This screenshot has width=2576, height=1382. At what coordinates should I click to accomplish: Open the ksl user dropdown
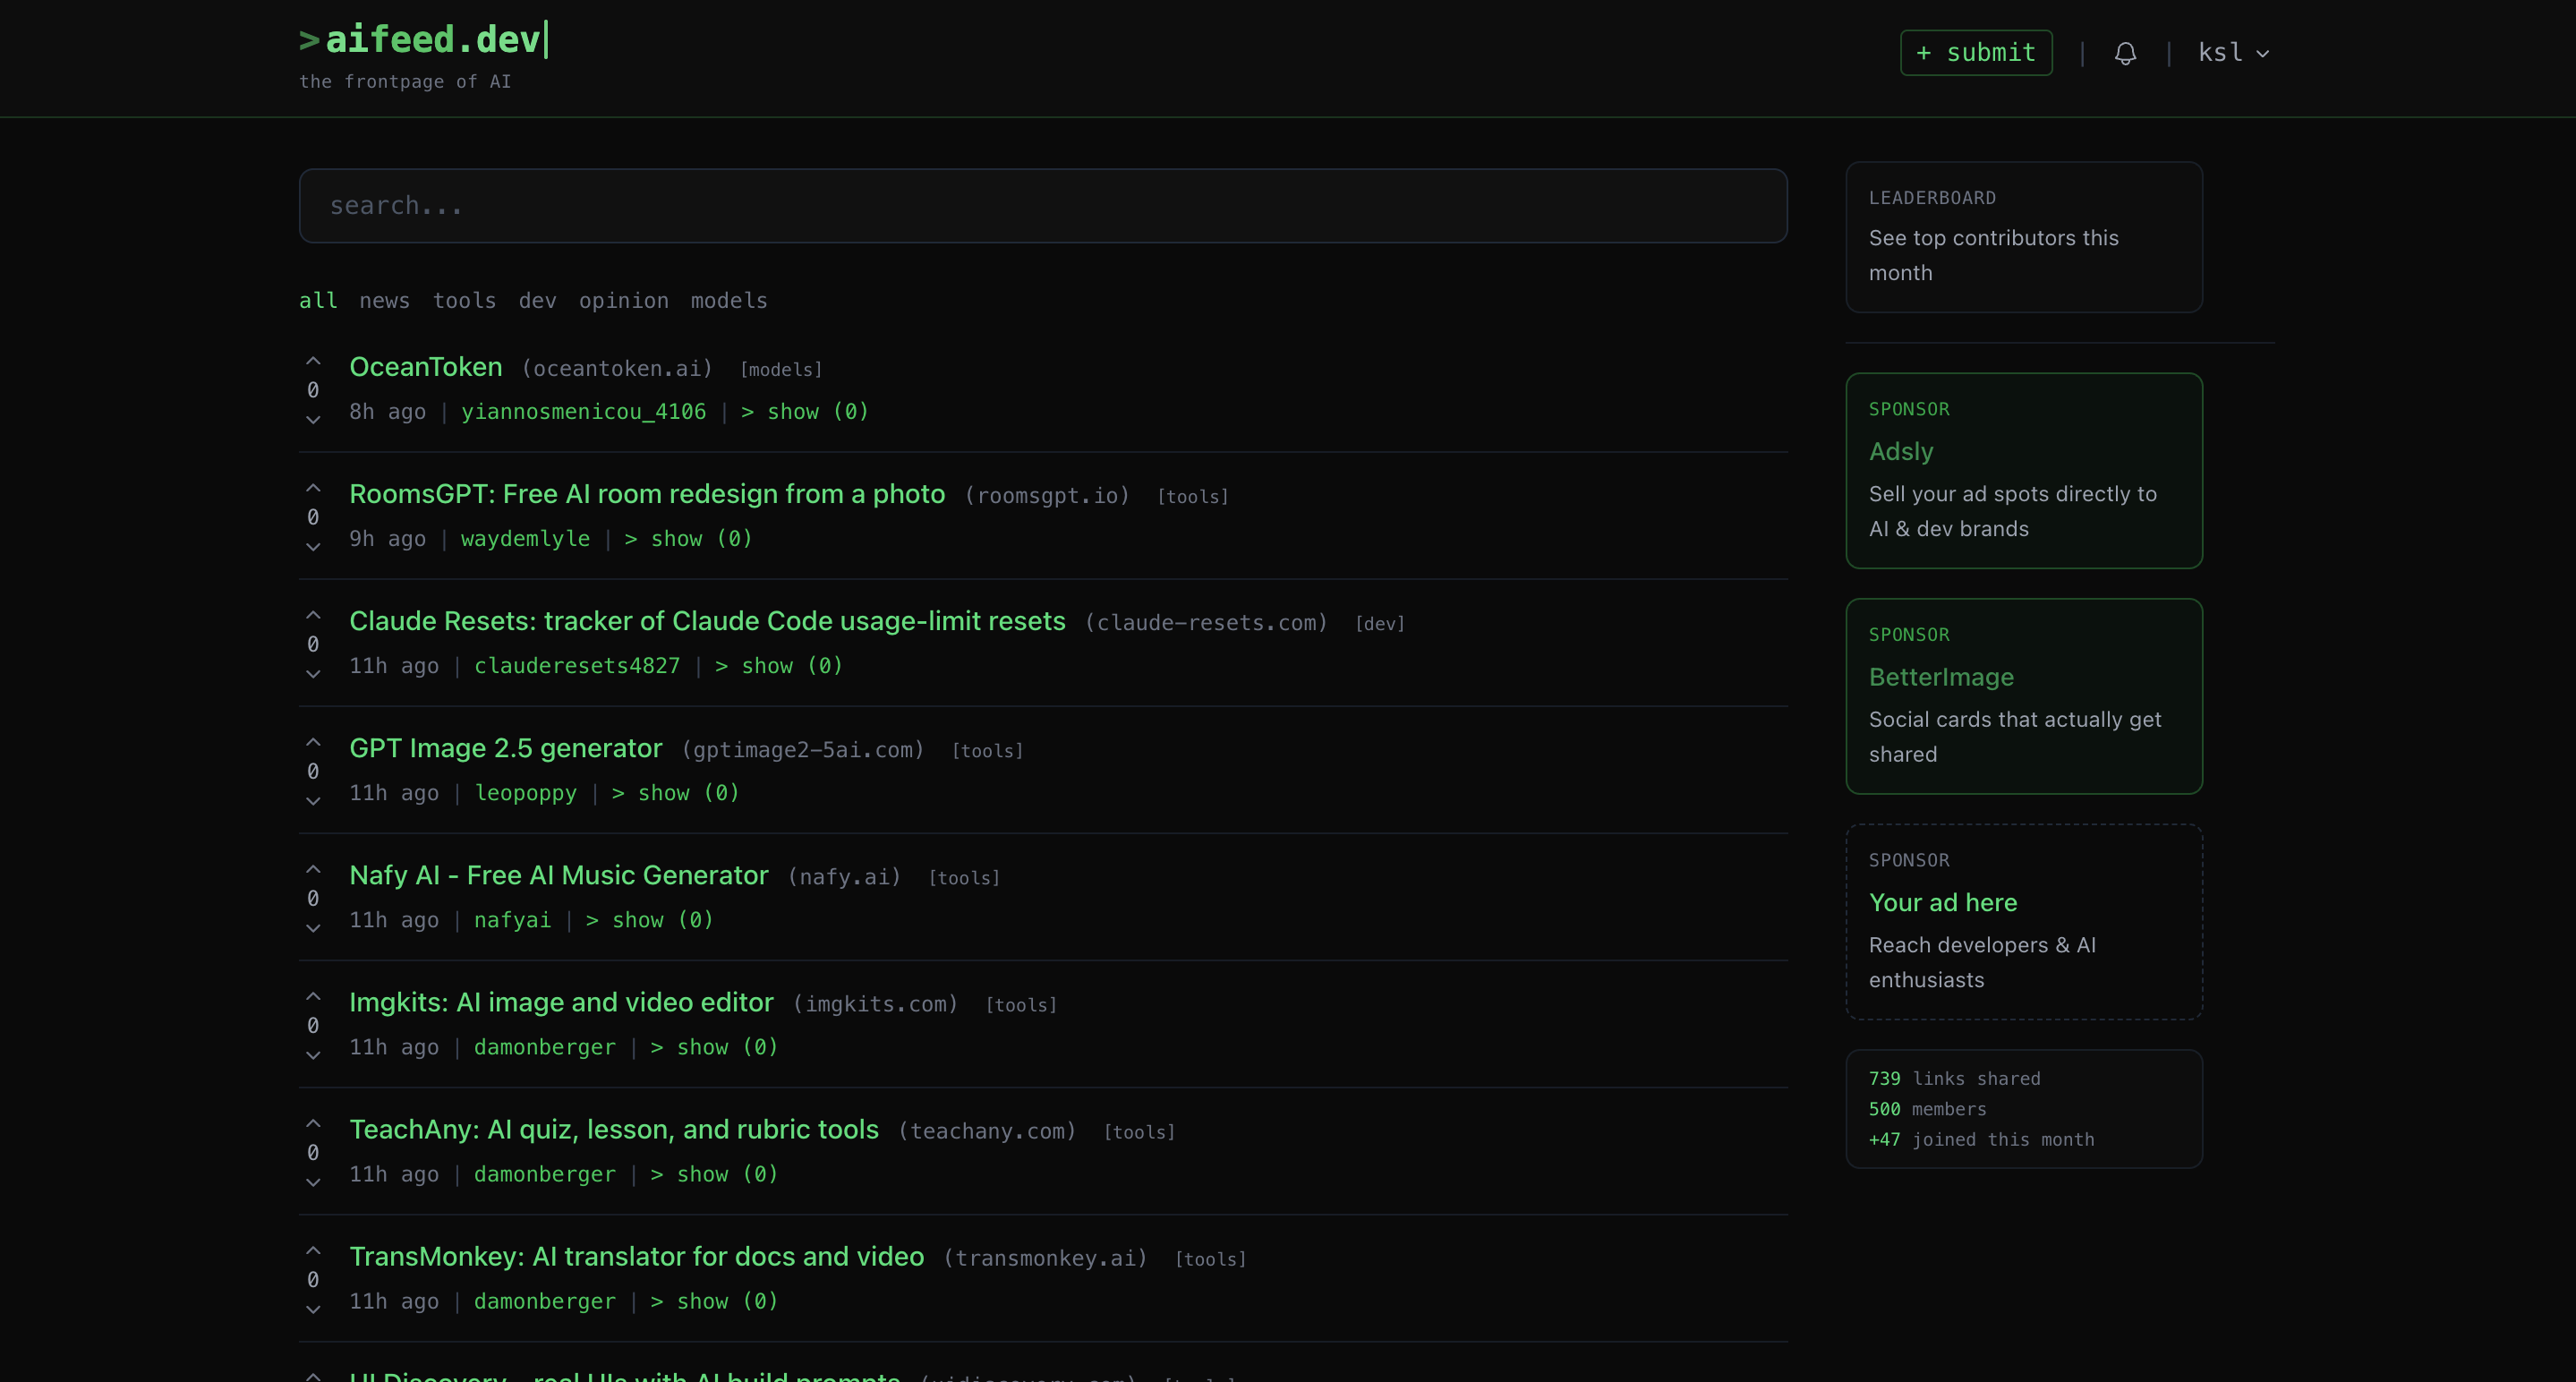2233,53
